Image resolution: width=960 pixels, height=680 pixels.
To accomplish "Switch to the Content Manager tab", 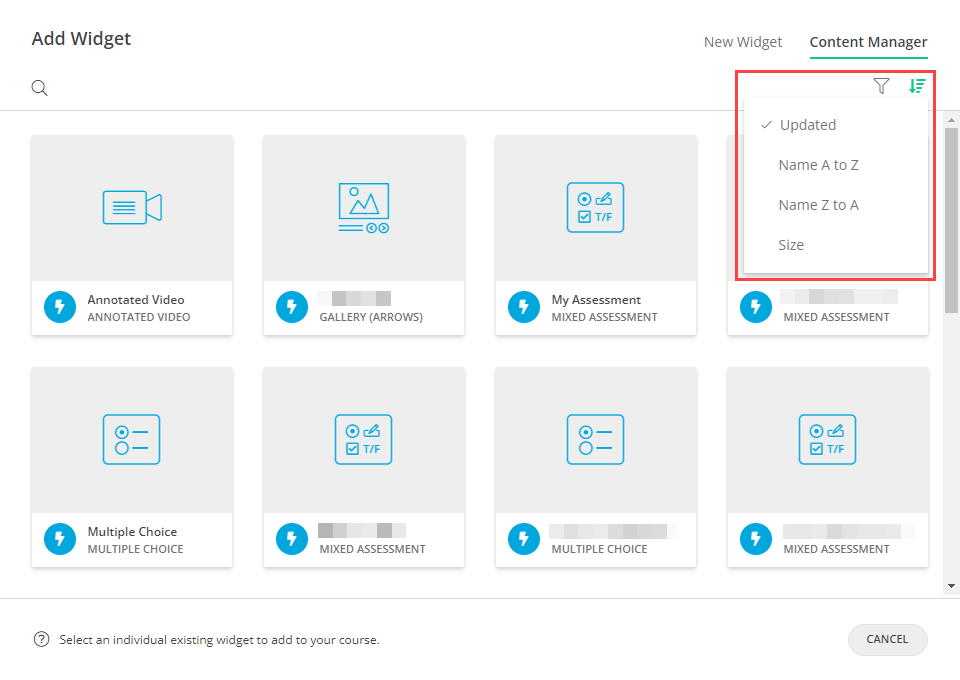I will click(x=868, y=42).
